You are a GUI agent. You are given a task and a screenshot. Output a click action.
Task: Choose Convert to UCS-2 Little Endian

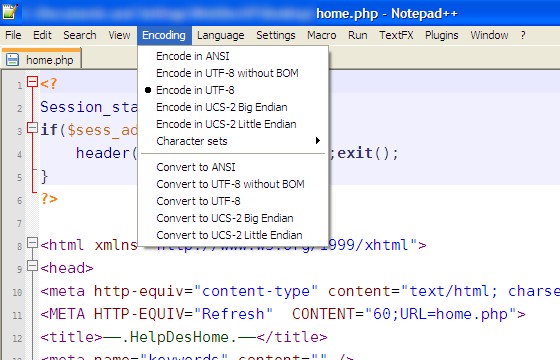click(233, 235)
